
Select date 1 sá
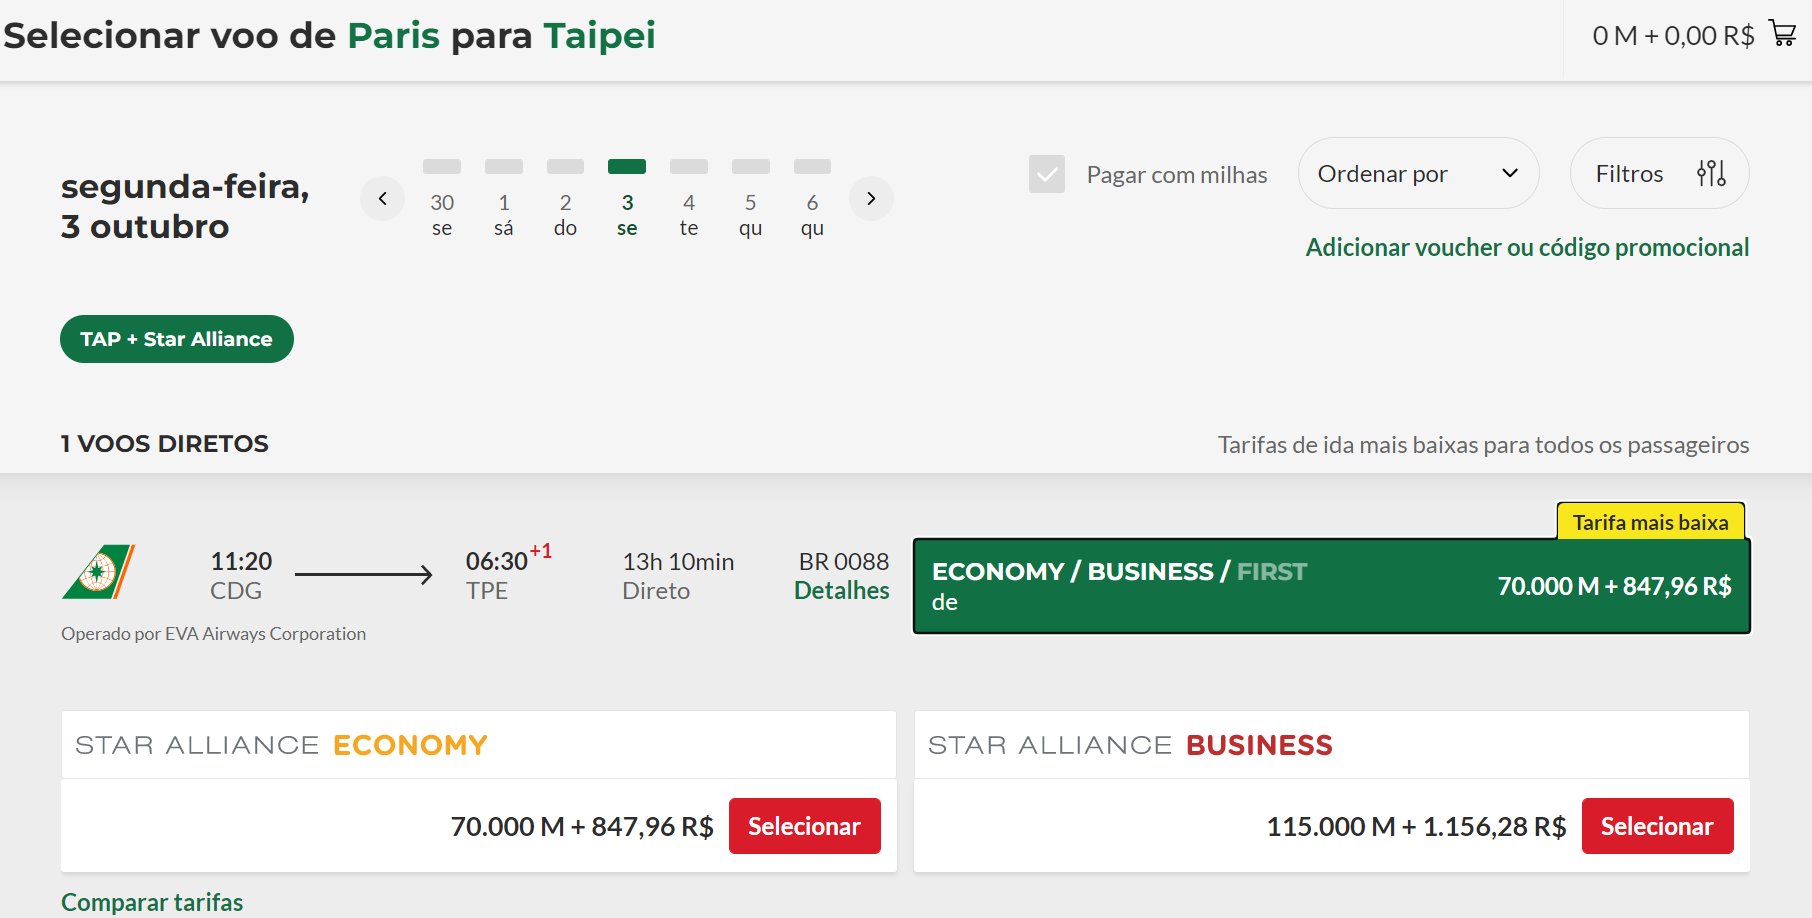504,200
